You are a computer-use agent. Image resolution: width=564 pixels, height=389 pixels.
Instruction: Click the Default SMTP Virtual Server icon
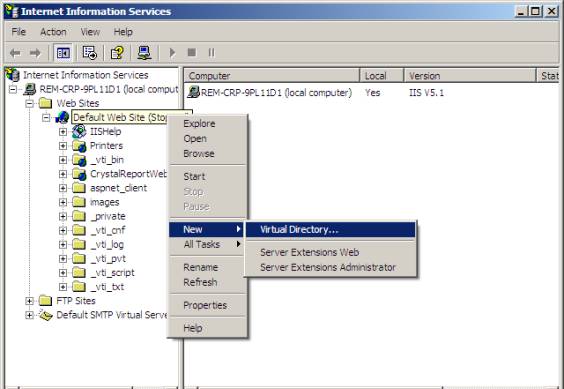coord(46,315)
